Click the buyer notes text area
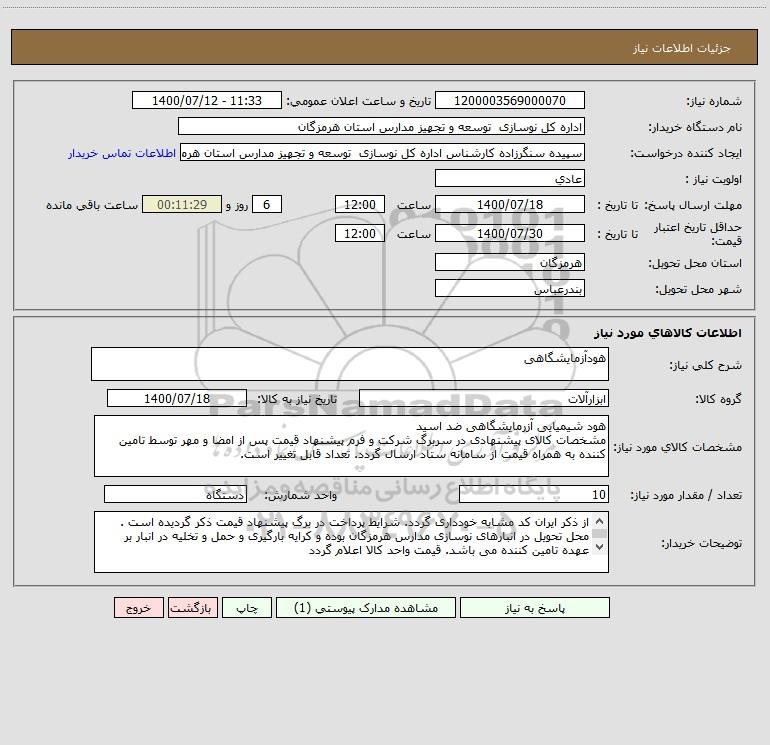Viewport: 770px width, 745px height. tap(351, 542)
